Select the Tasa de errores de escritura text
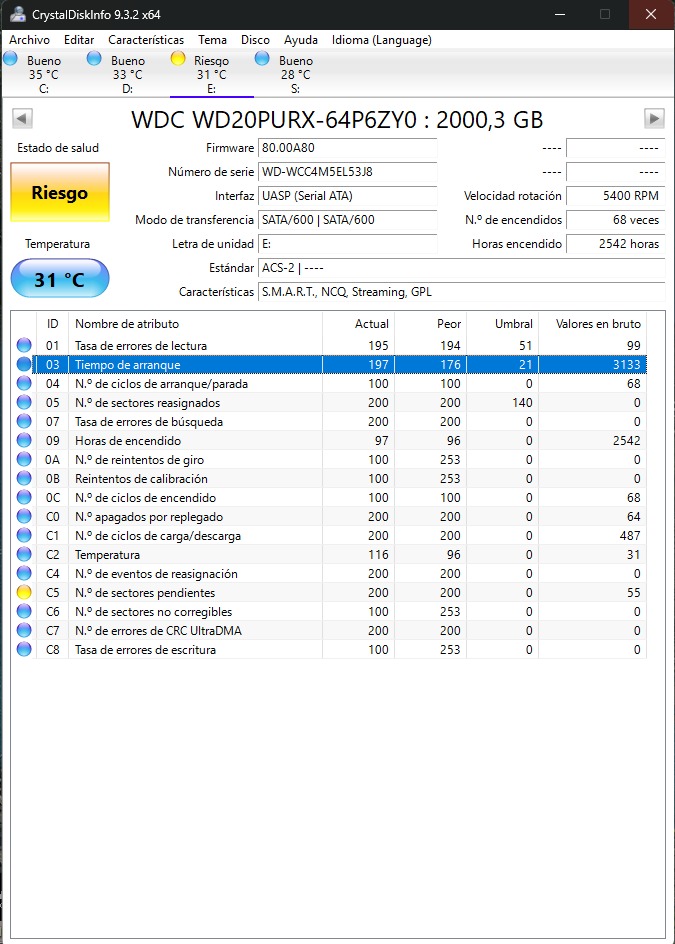Viewport: 675px width, 944px height. coord(145,650)
